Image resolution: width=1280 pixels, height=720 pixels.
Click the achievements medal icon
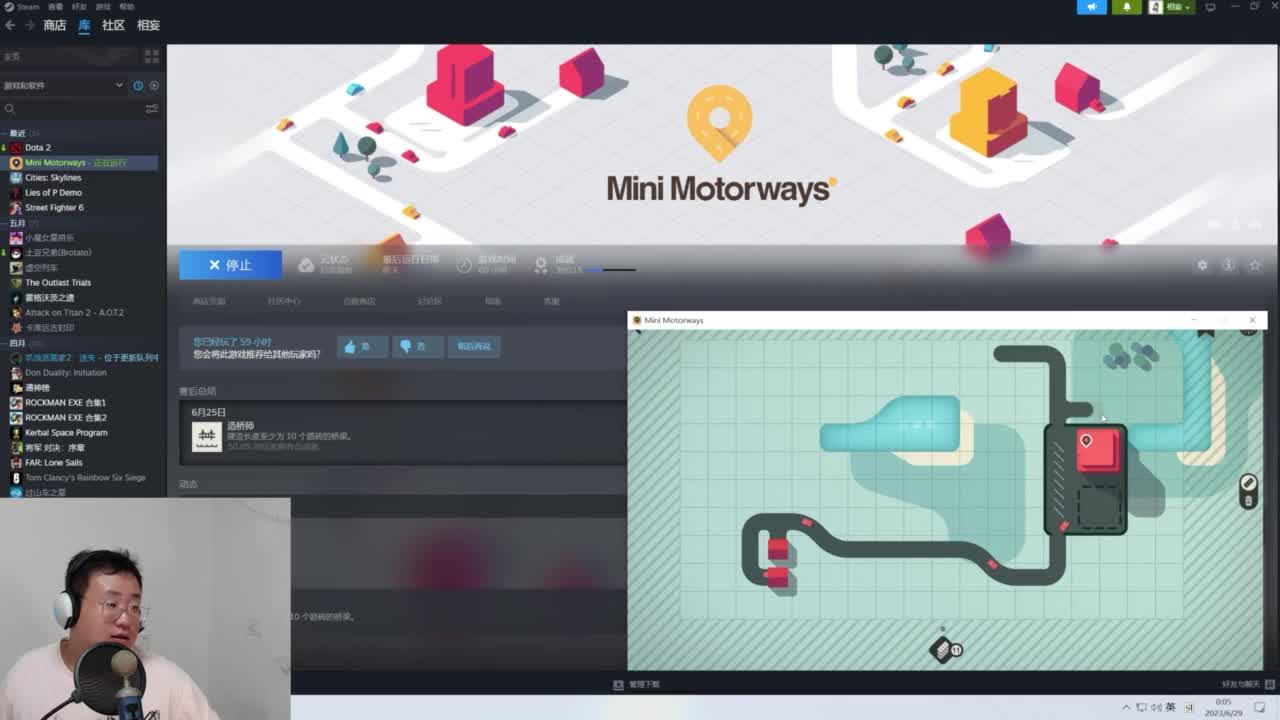pyautogui.click(x=541, y=265)
